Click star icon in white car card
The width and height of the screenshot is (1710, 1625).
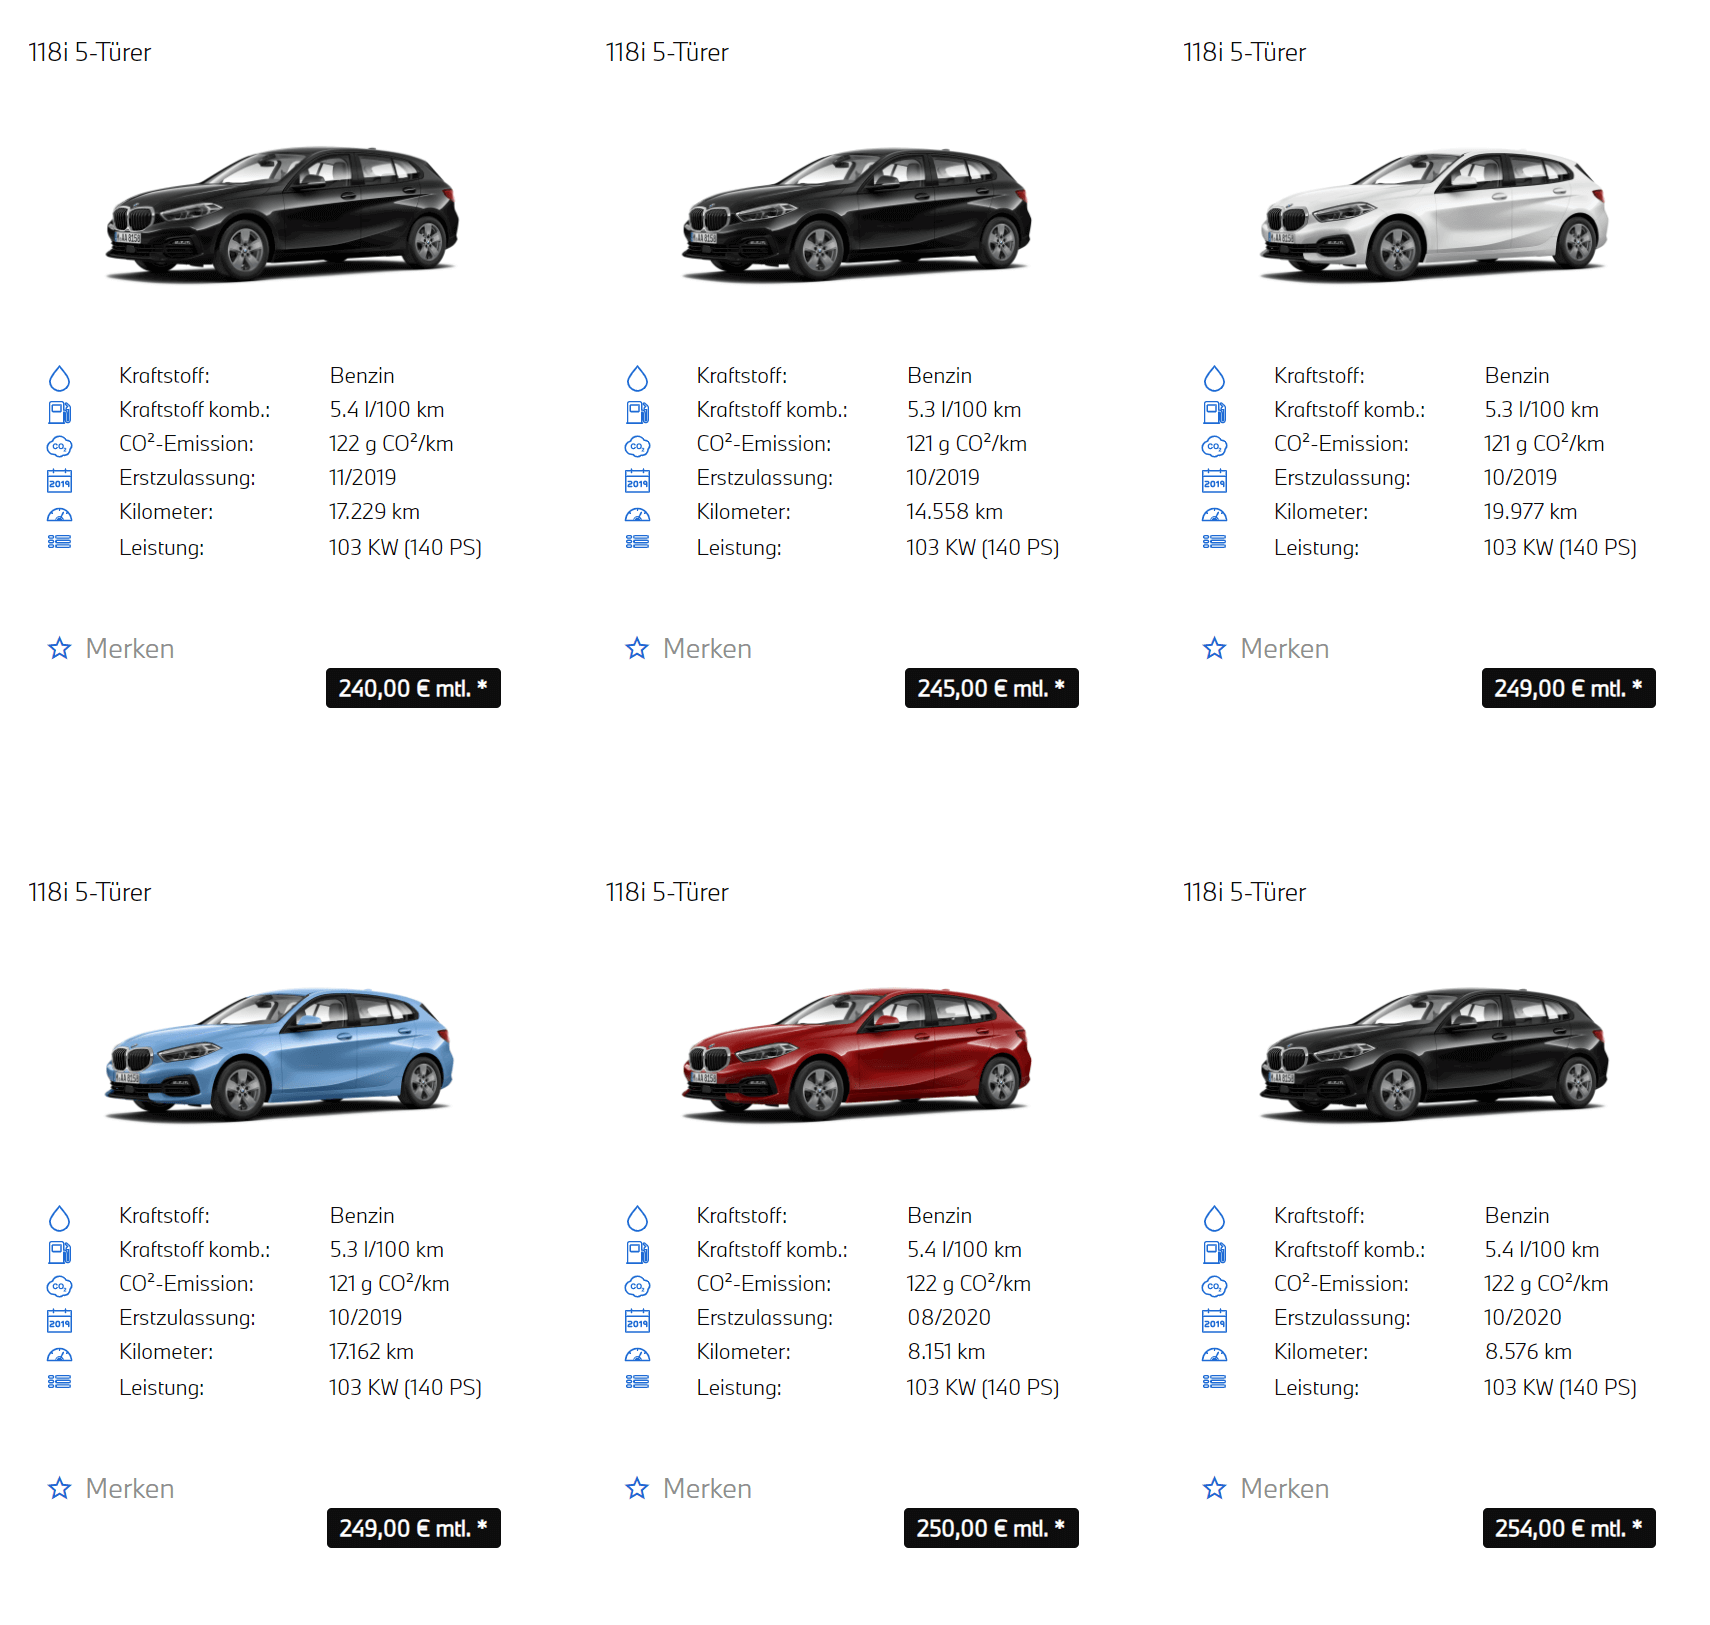pyautogui.click(x=1215, y=648)
